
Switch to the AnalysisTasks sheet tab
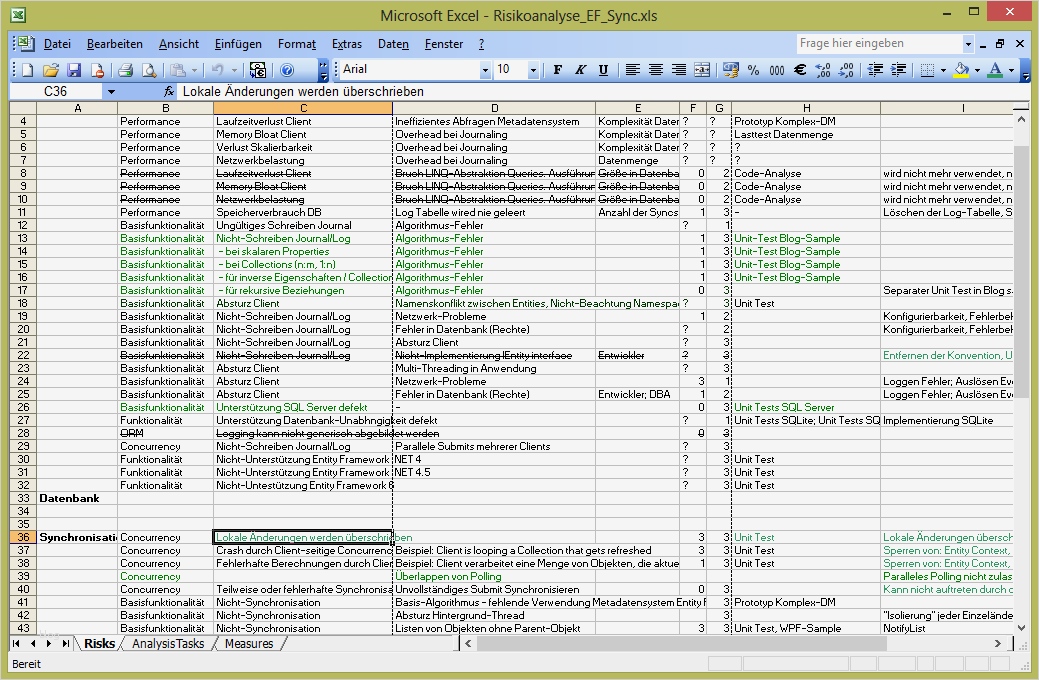coord(168,644)
